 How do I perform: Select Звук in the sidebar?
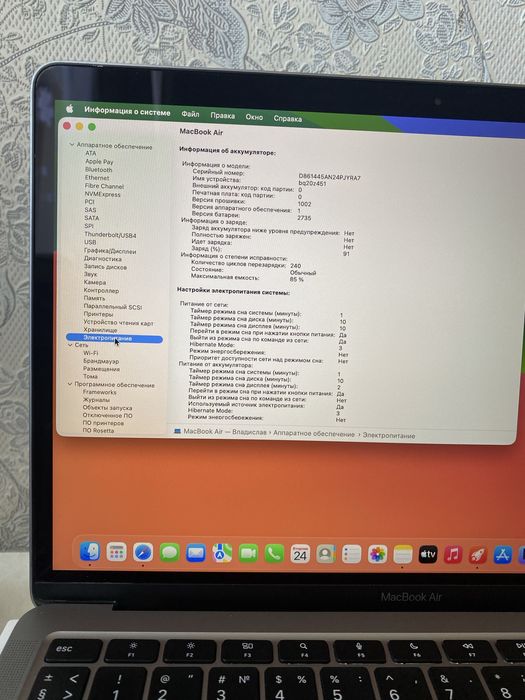pos(90,275)
